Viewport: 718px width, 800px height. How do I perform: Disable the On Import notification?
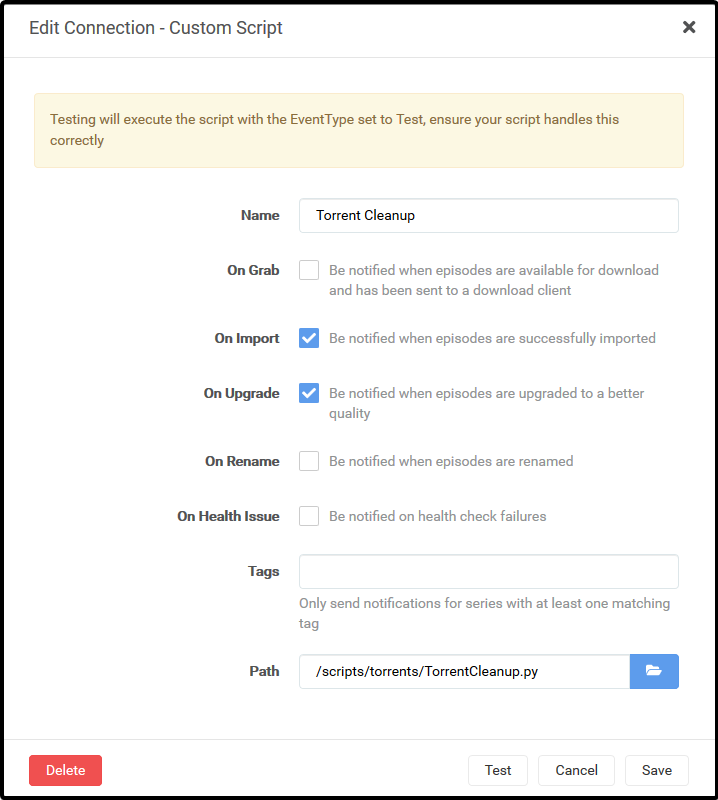pos(308,338)
